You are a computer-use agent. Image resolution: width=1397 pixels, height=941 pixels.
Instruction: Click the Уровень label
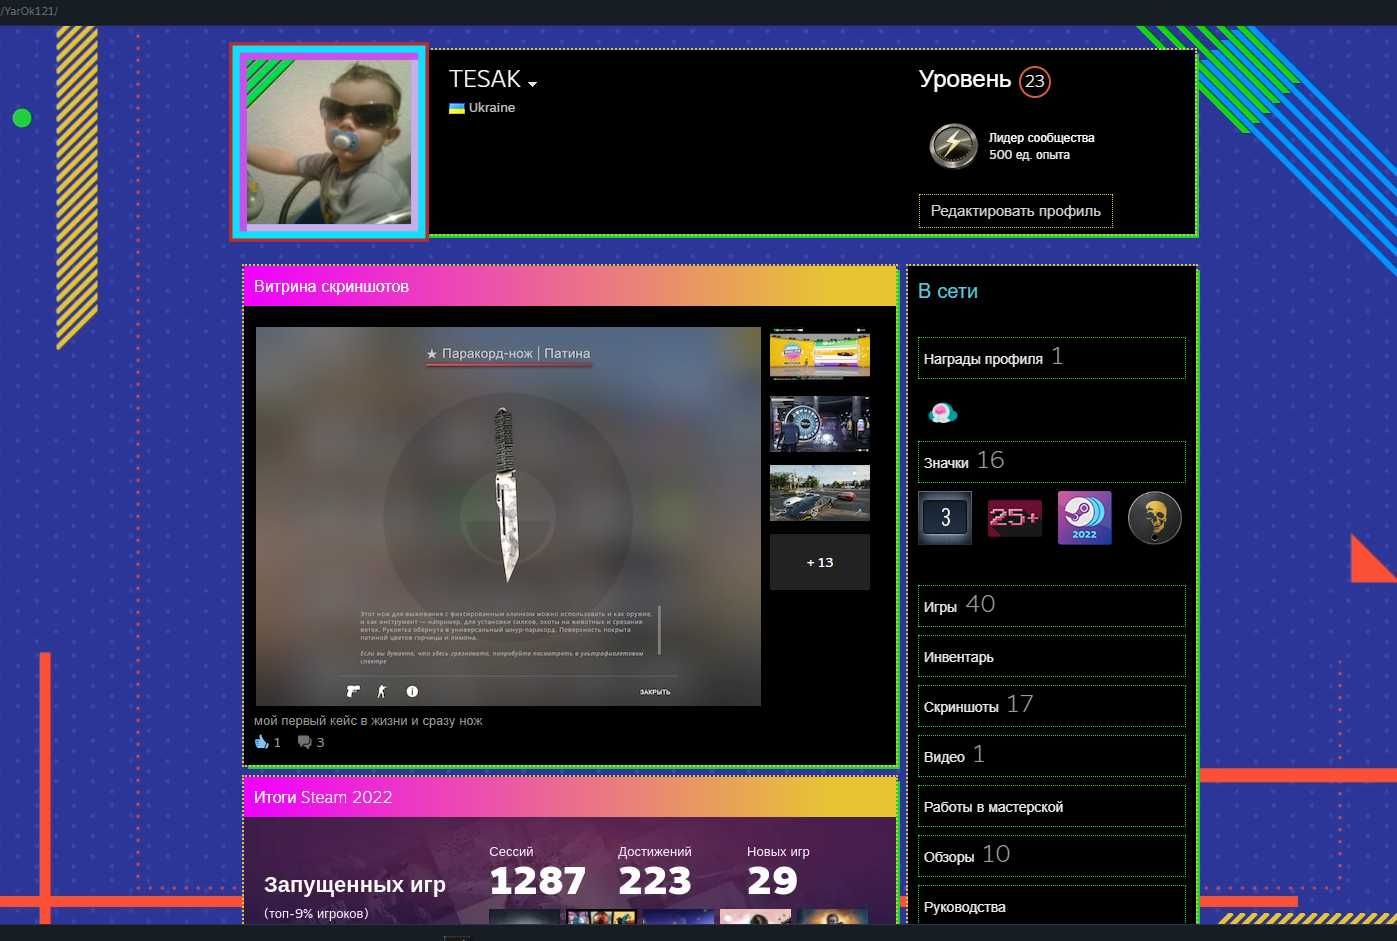[x=965, y=79]
